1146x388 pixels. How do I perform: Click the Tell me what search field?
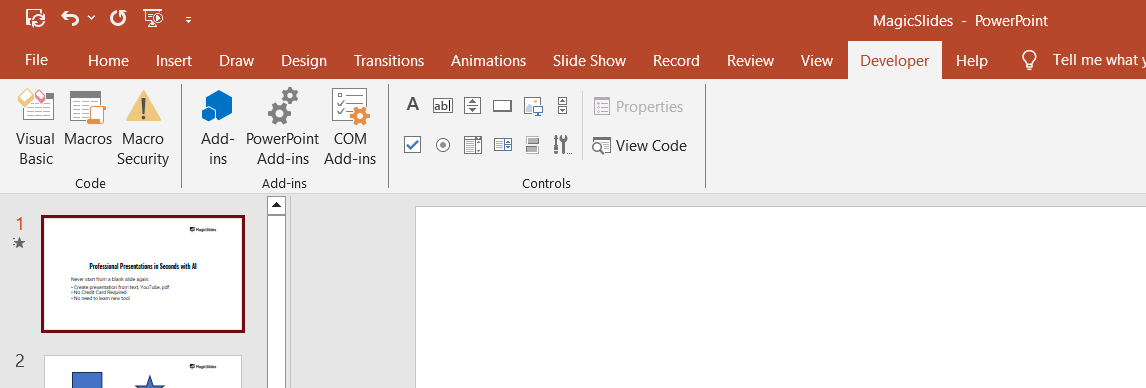coord(1098,60)
